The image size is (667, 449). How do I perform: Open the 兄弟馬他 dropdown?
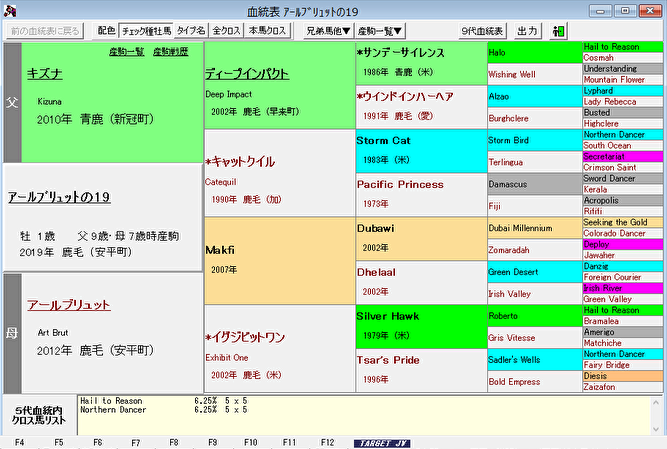coord(328,31)
